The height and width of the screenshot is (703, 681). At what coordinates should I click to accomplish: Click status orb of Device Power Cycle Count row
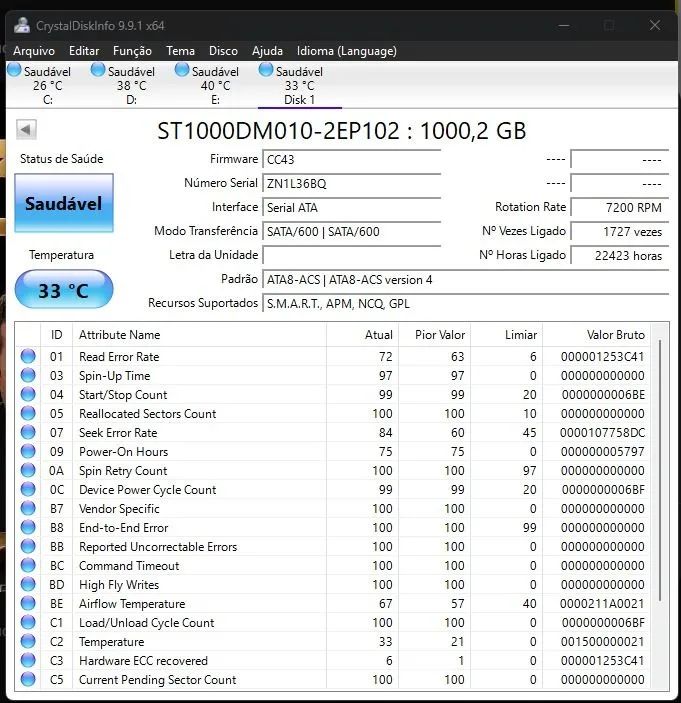(28, 489)
